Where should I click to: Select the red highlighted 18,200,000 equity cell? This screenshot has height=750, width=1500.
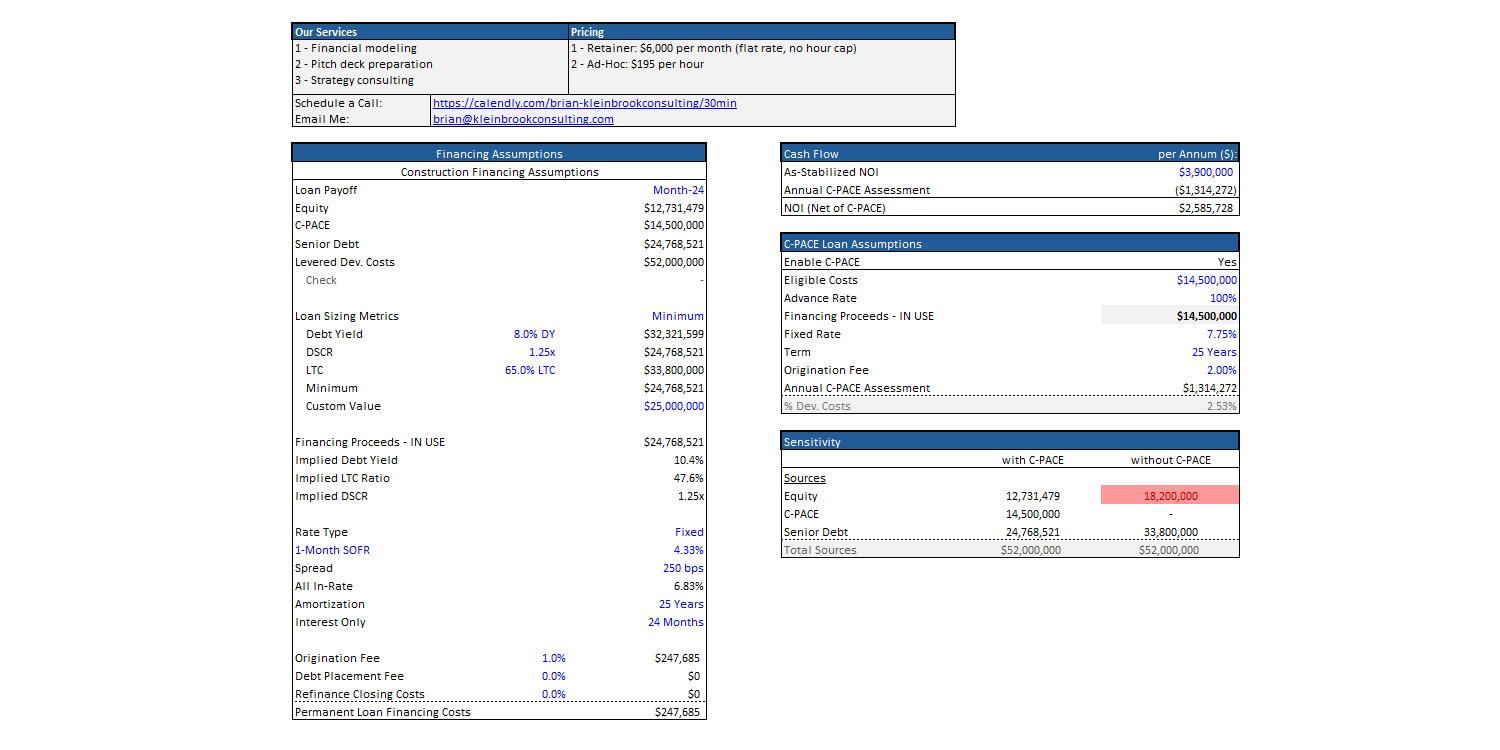[1170, 496]
